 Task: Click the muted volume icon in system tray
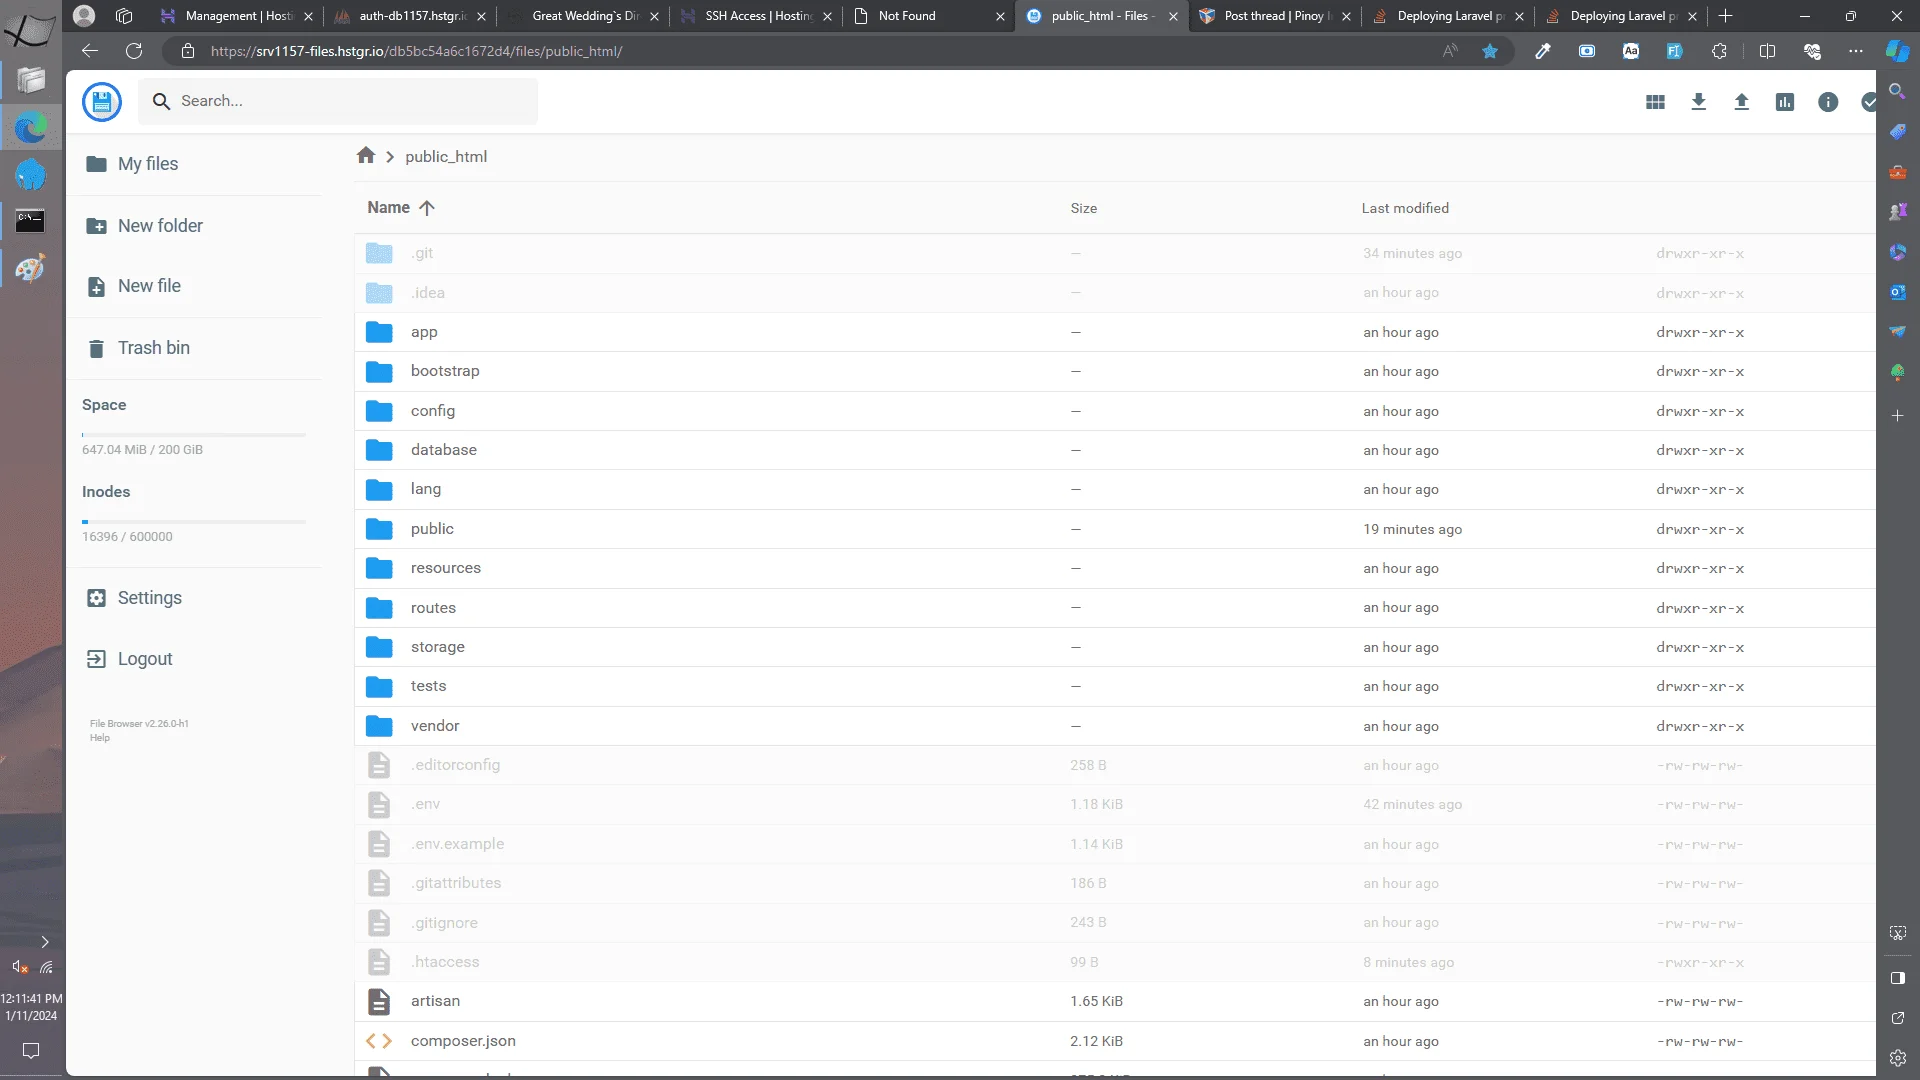[x=19, y=967]
